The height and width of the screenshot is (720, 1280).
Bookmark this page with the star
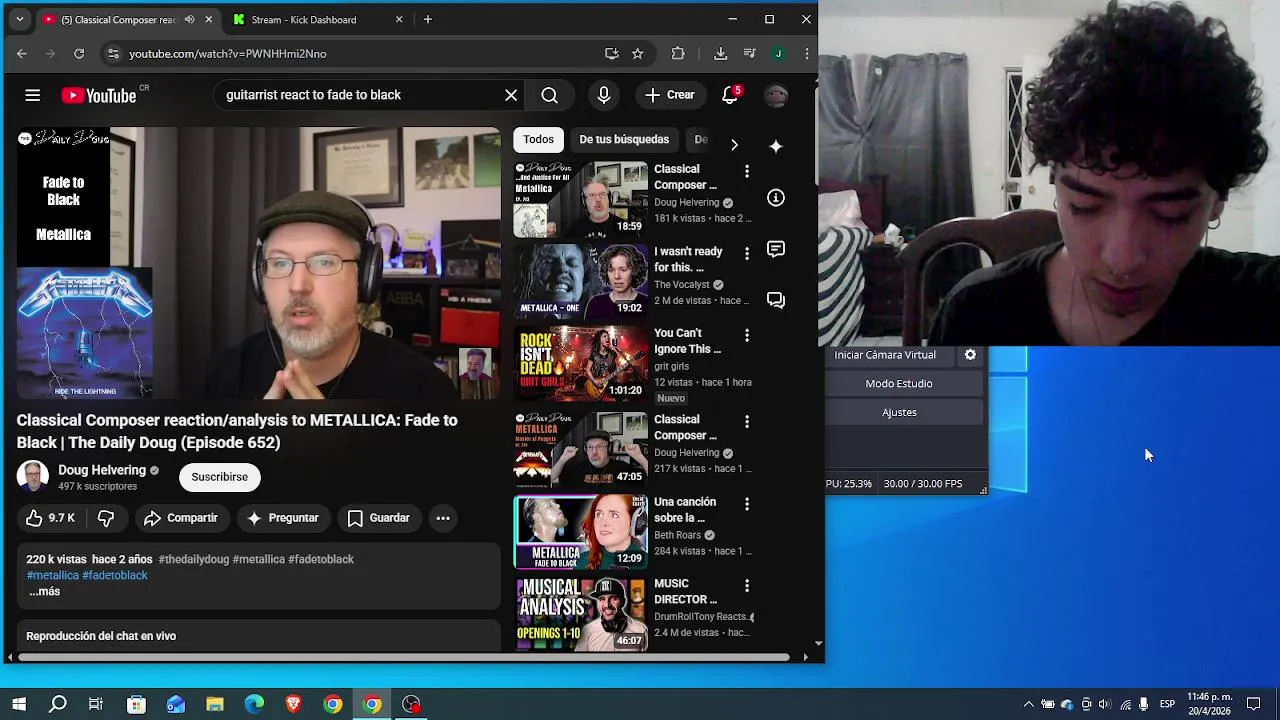[637, 54]
